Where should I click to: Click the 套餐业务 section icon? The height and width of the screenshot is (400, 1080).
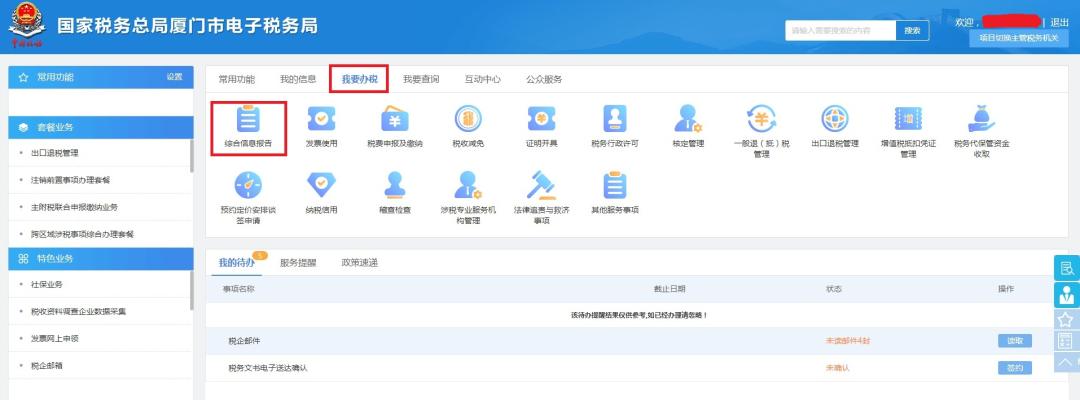(23, 127)
